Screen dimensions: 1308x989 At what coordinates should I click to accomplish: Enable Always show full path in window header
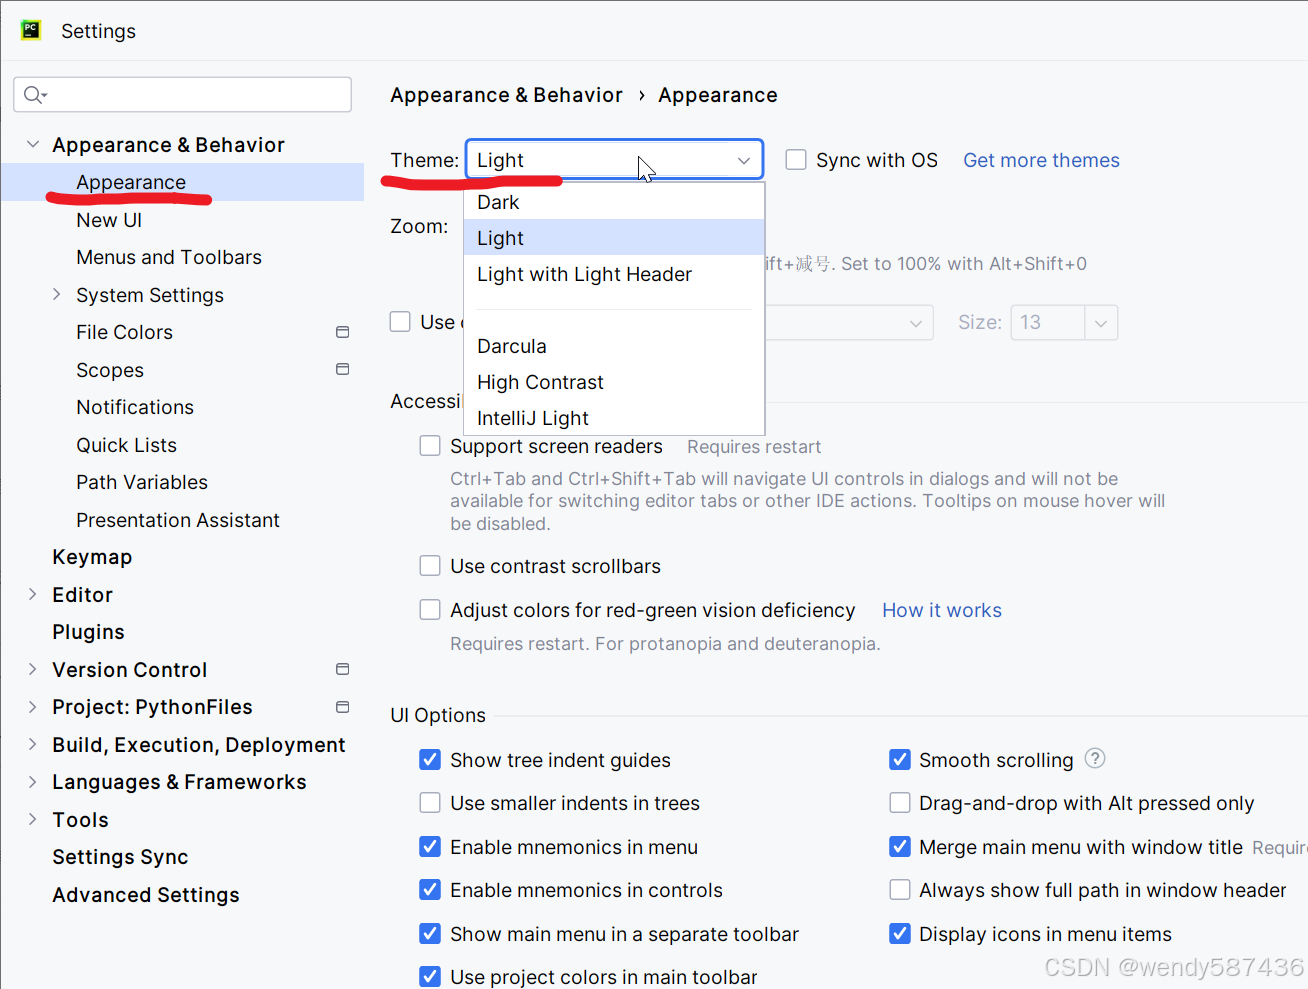click(x=900, y=890)
